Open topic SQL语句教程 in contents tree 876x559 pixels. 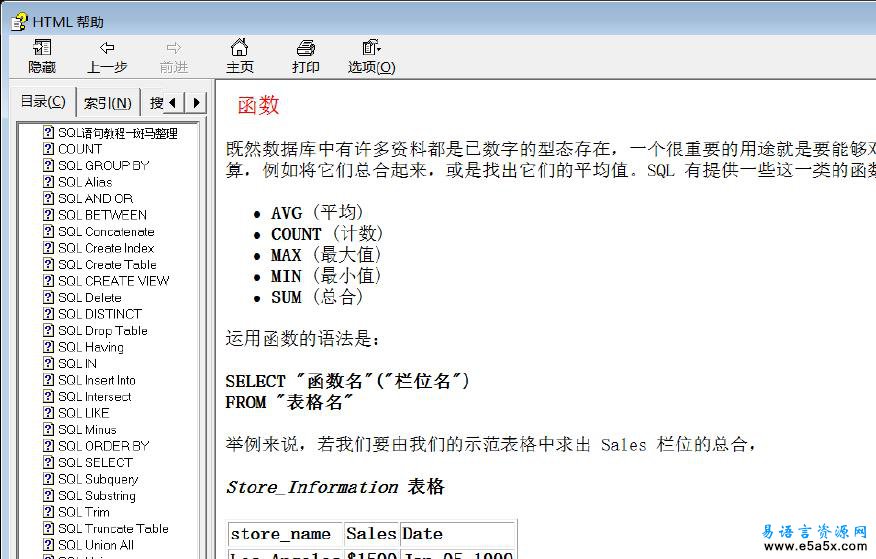click(x=118, y=133)
